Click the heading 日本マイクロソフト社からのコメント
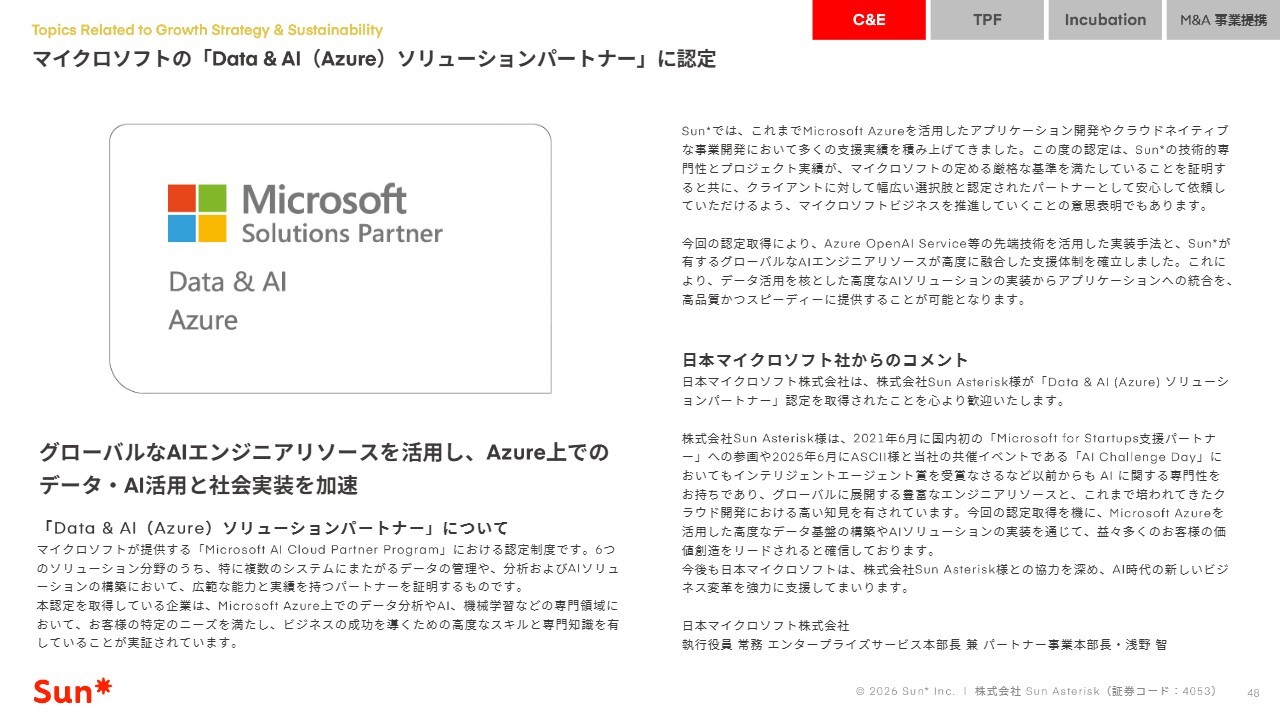Screen dimensions: 1280x719 [825, 360]
